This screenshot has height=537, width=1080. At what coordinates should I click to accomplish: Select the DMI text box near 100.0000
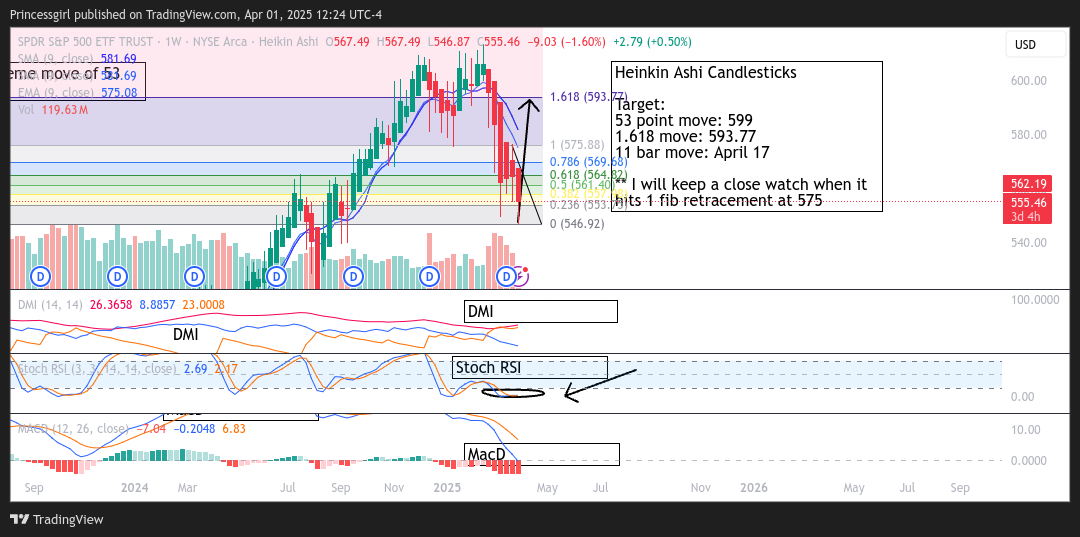tap(541, 311)
